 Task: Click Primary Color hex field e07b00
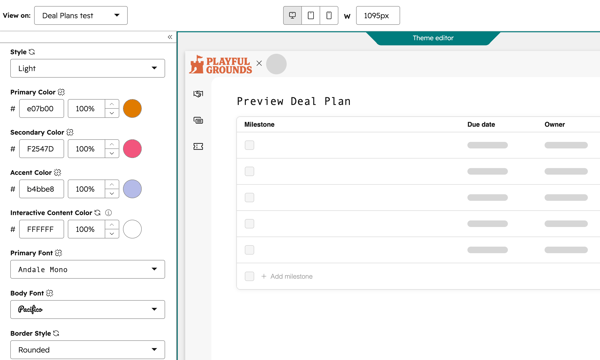point(41,109)
